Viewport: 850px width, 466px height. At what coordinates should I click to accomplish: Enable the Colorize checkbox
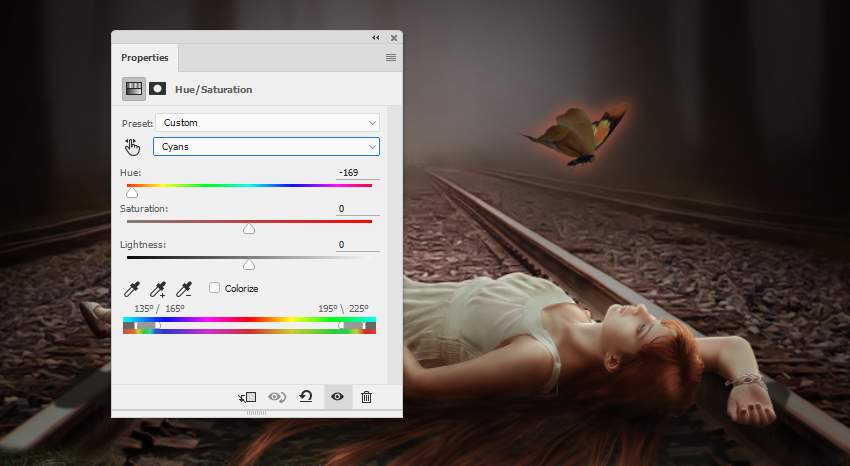(x=215, y=288)
